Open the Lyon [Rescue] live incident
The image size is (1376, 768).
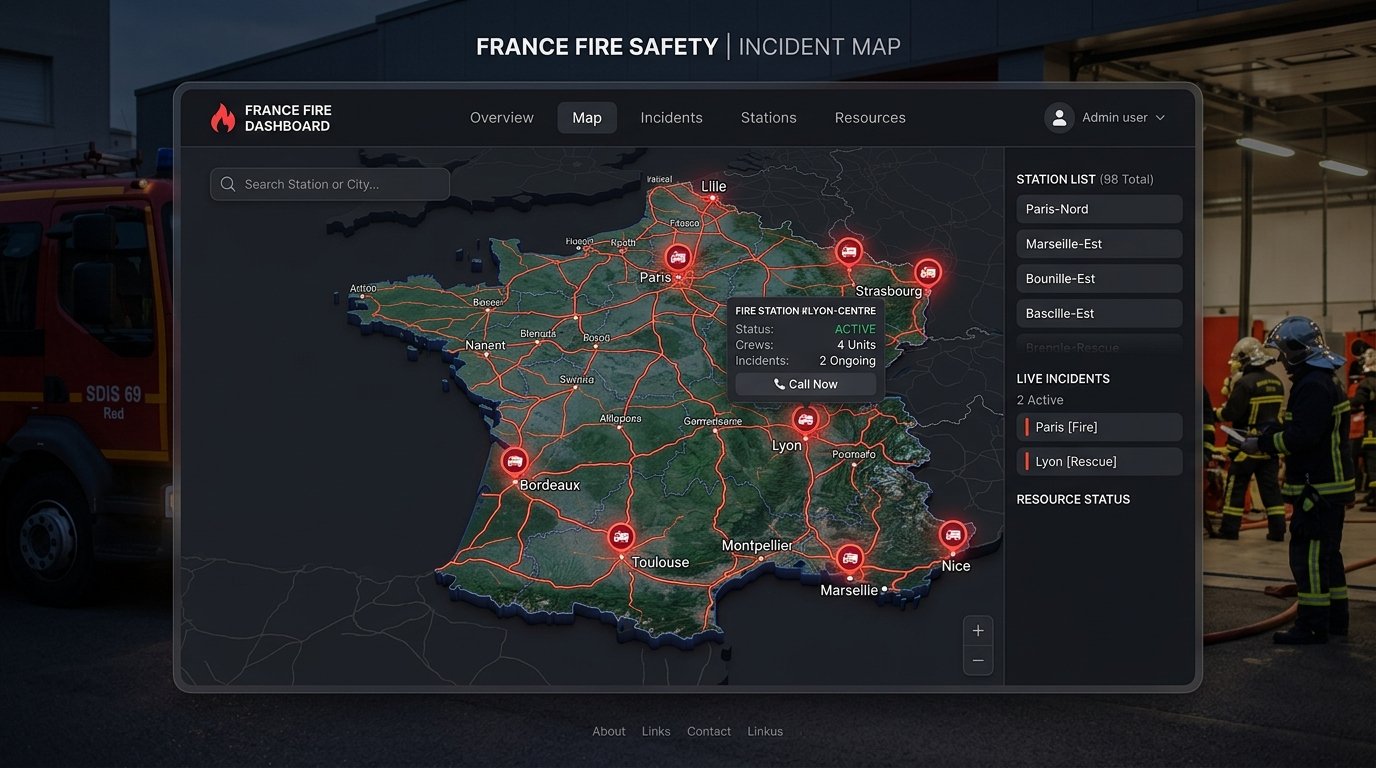coord(1099,461)
